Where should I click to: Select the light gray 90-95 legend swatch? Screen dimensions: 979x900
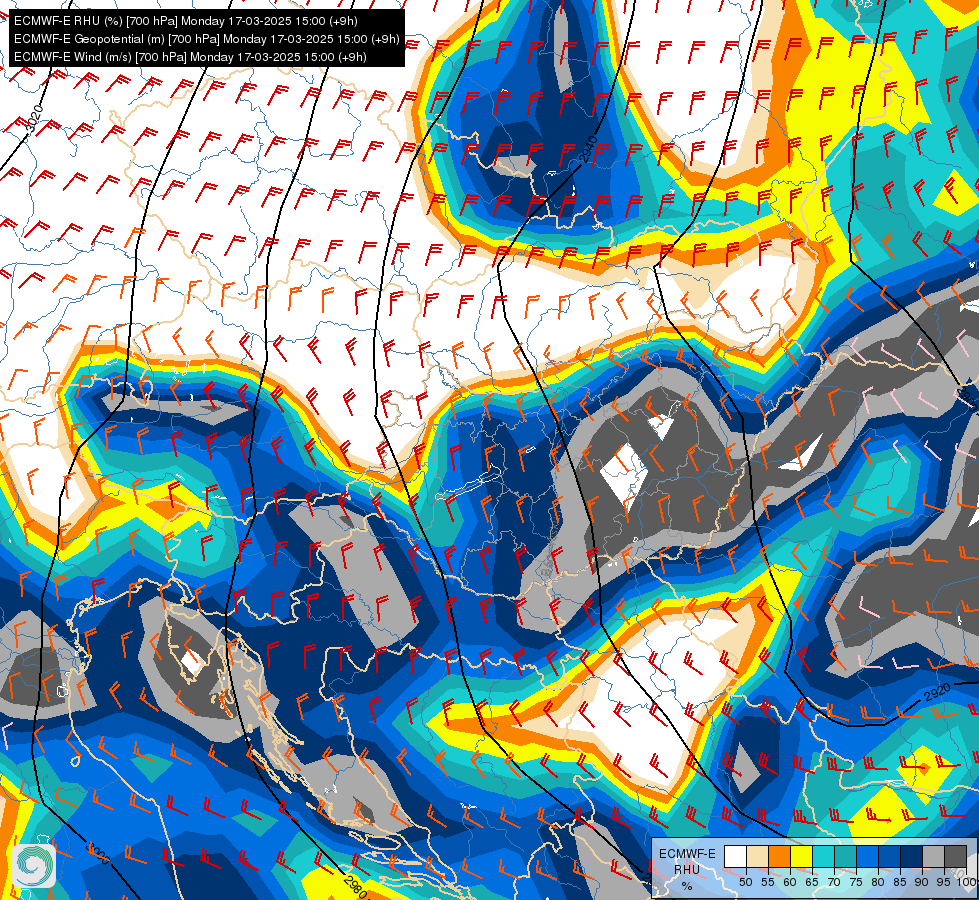click(933, 856)
